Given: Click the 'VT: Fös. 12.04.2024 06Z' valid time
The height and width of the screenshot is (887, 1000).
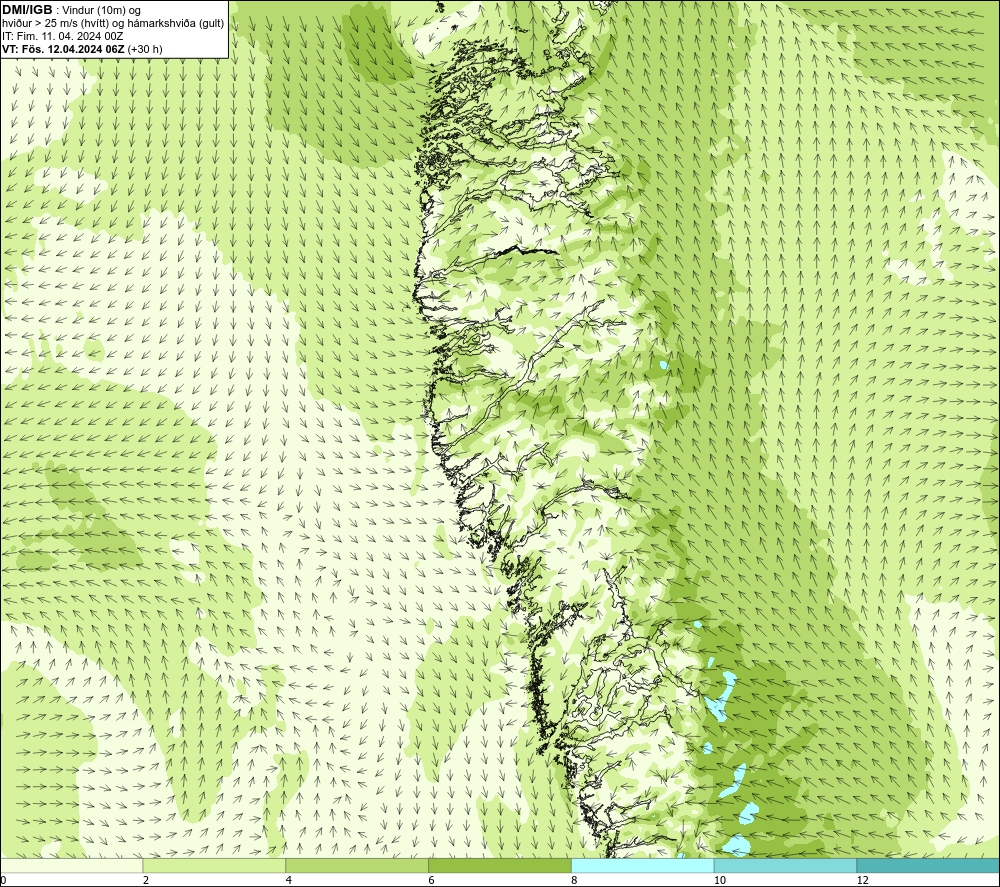Looking at the screenshot, I should [64, 49].
